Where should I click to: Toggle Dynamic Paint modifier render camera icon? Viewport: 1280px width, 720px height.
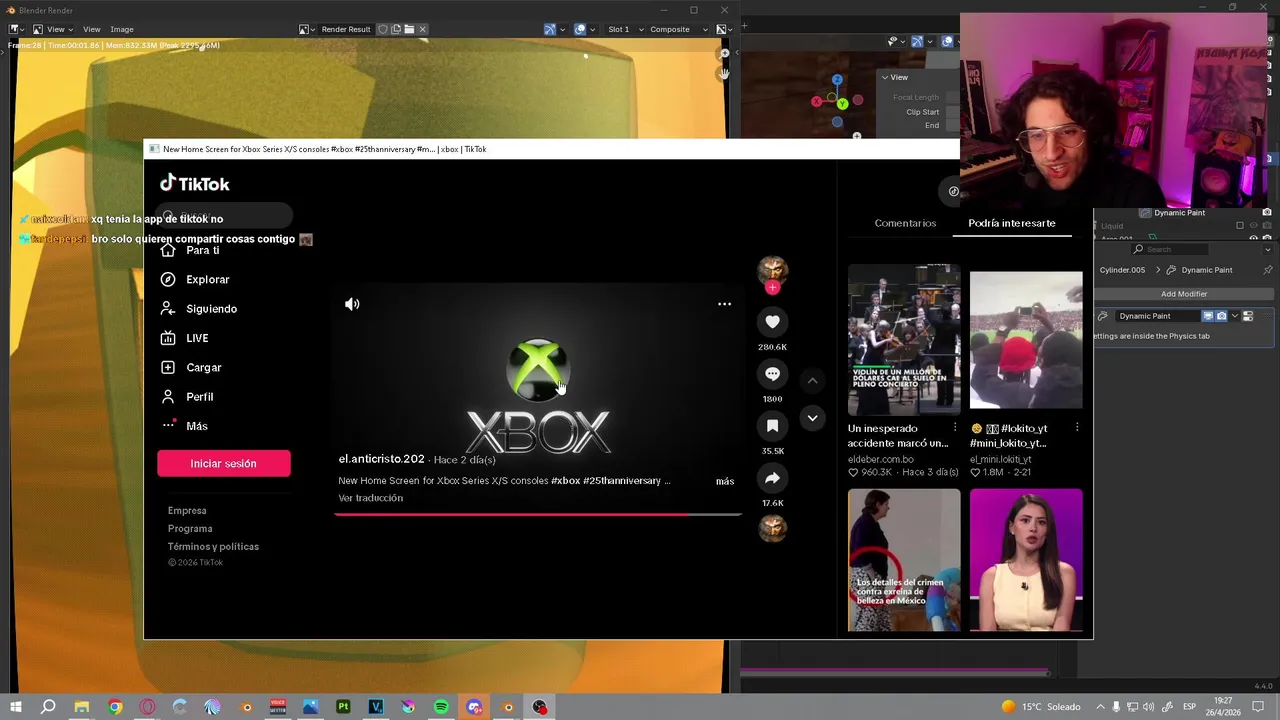1221,316
